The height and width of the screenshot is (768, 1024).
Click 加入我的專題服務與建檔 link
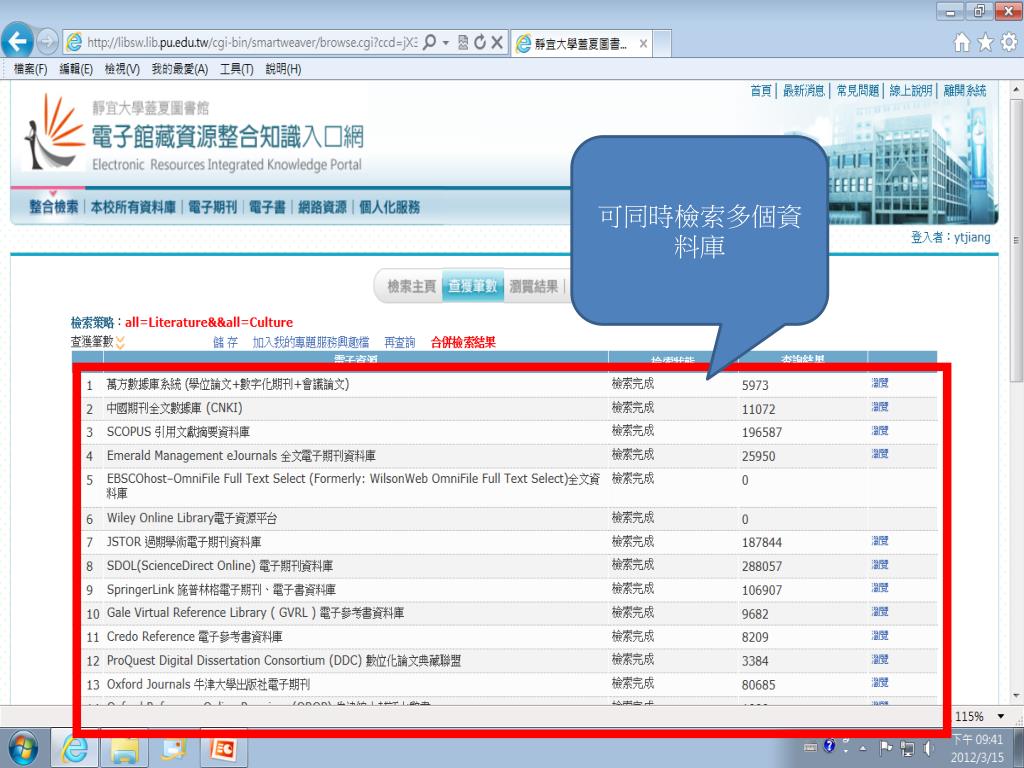point(311,342)
